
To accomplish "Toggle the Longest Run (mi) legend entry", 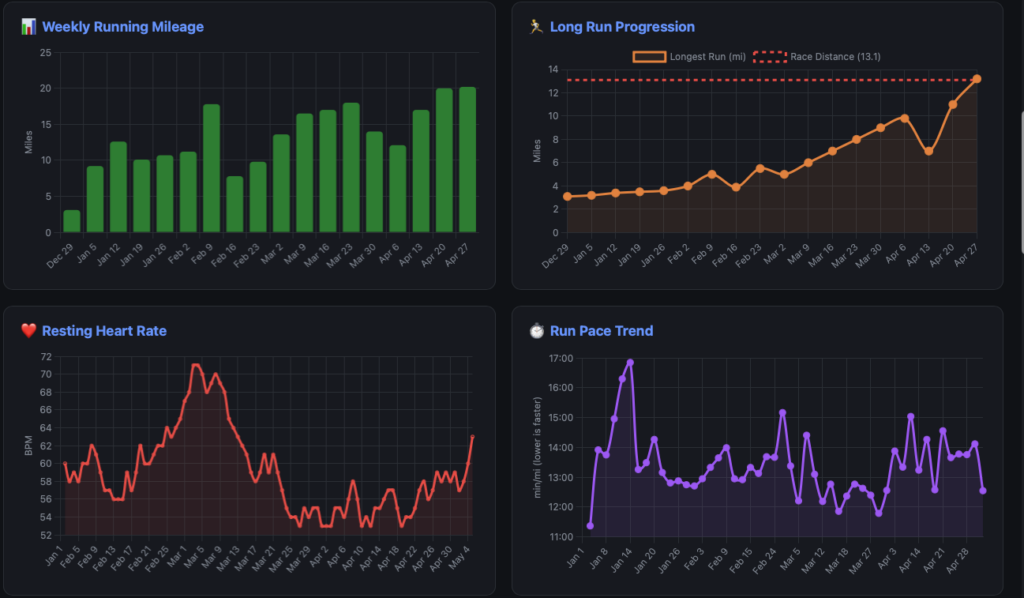I will [x=689, y=57].
